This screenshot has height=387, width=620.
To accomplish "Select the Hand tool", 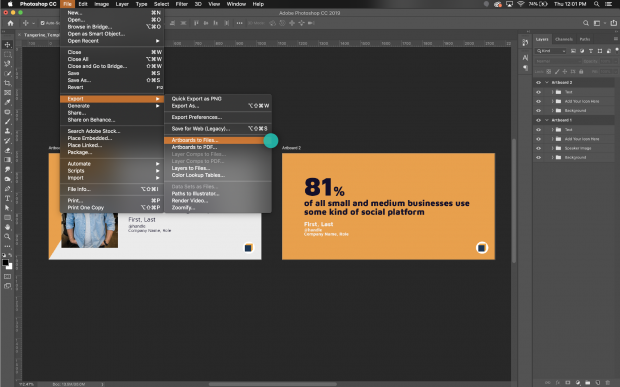I will pos(8,227).
